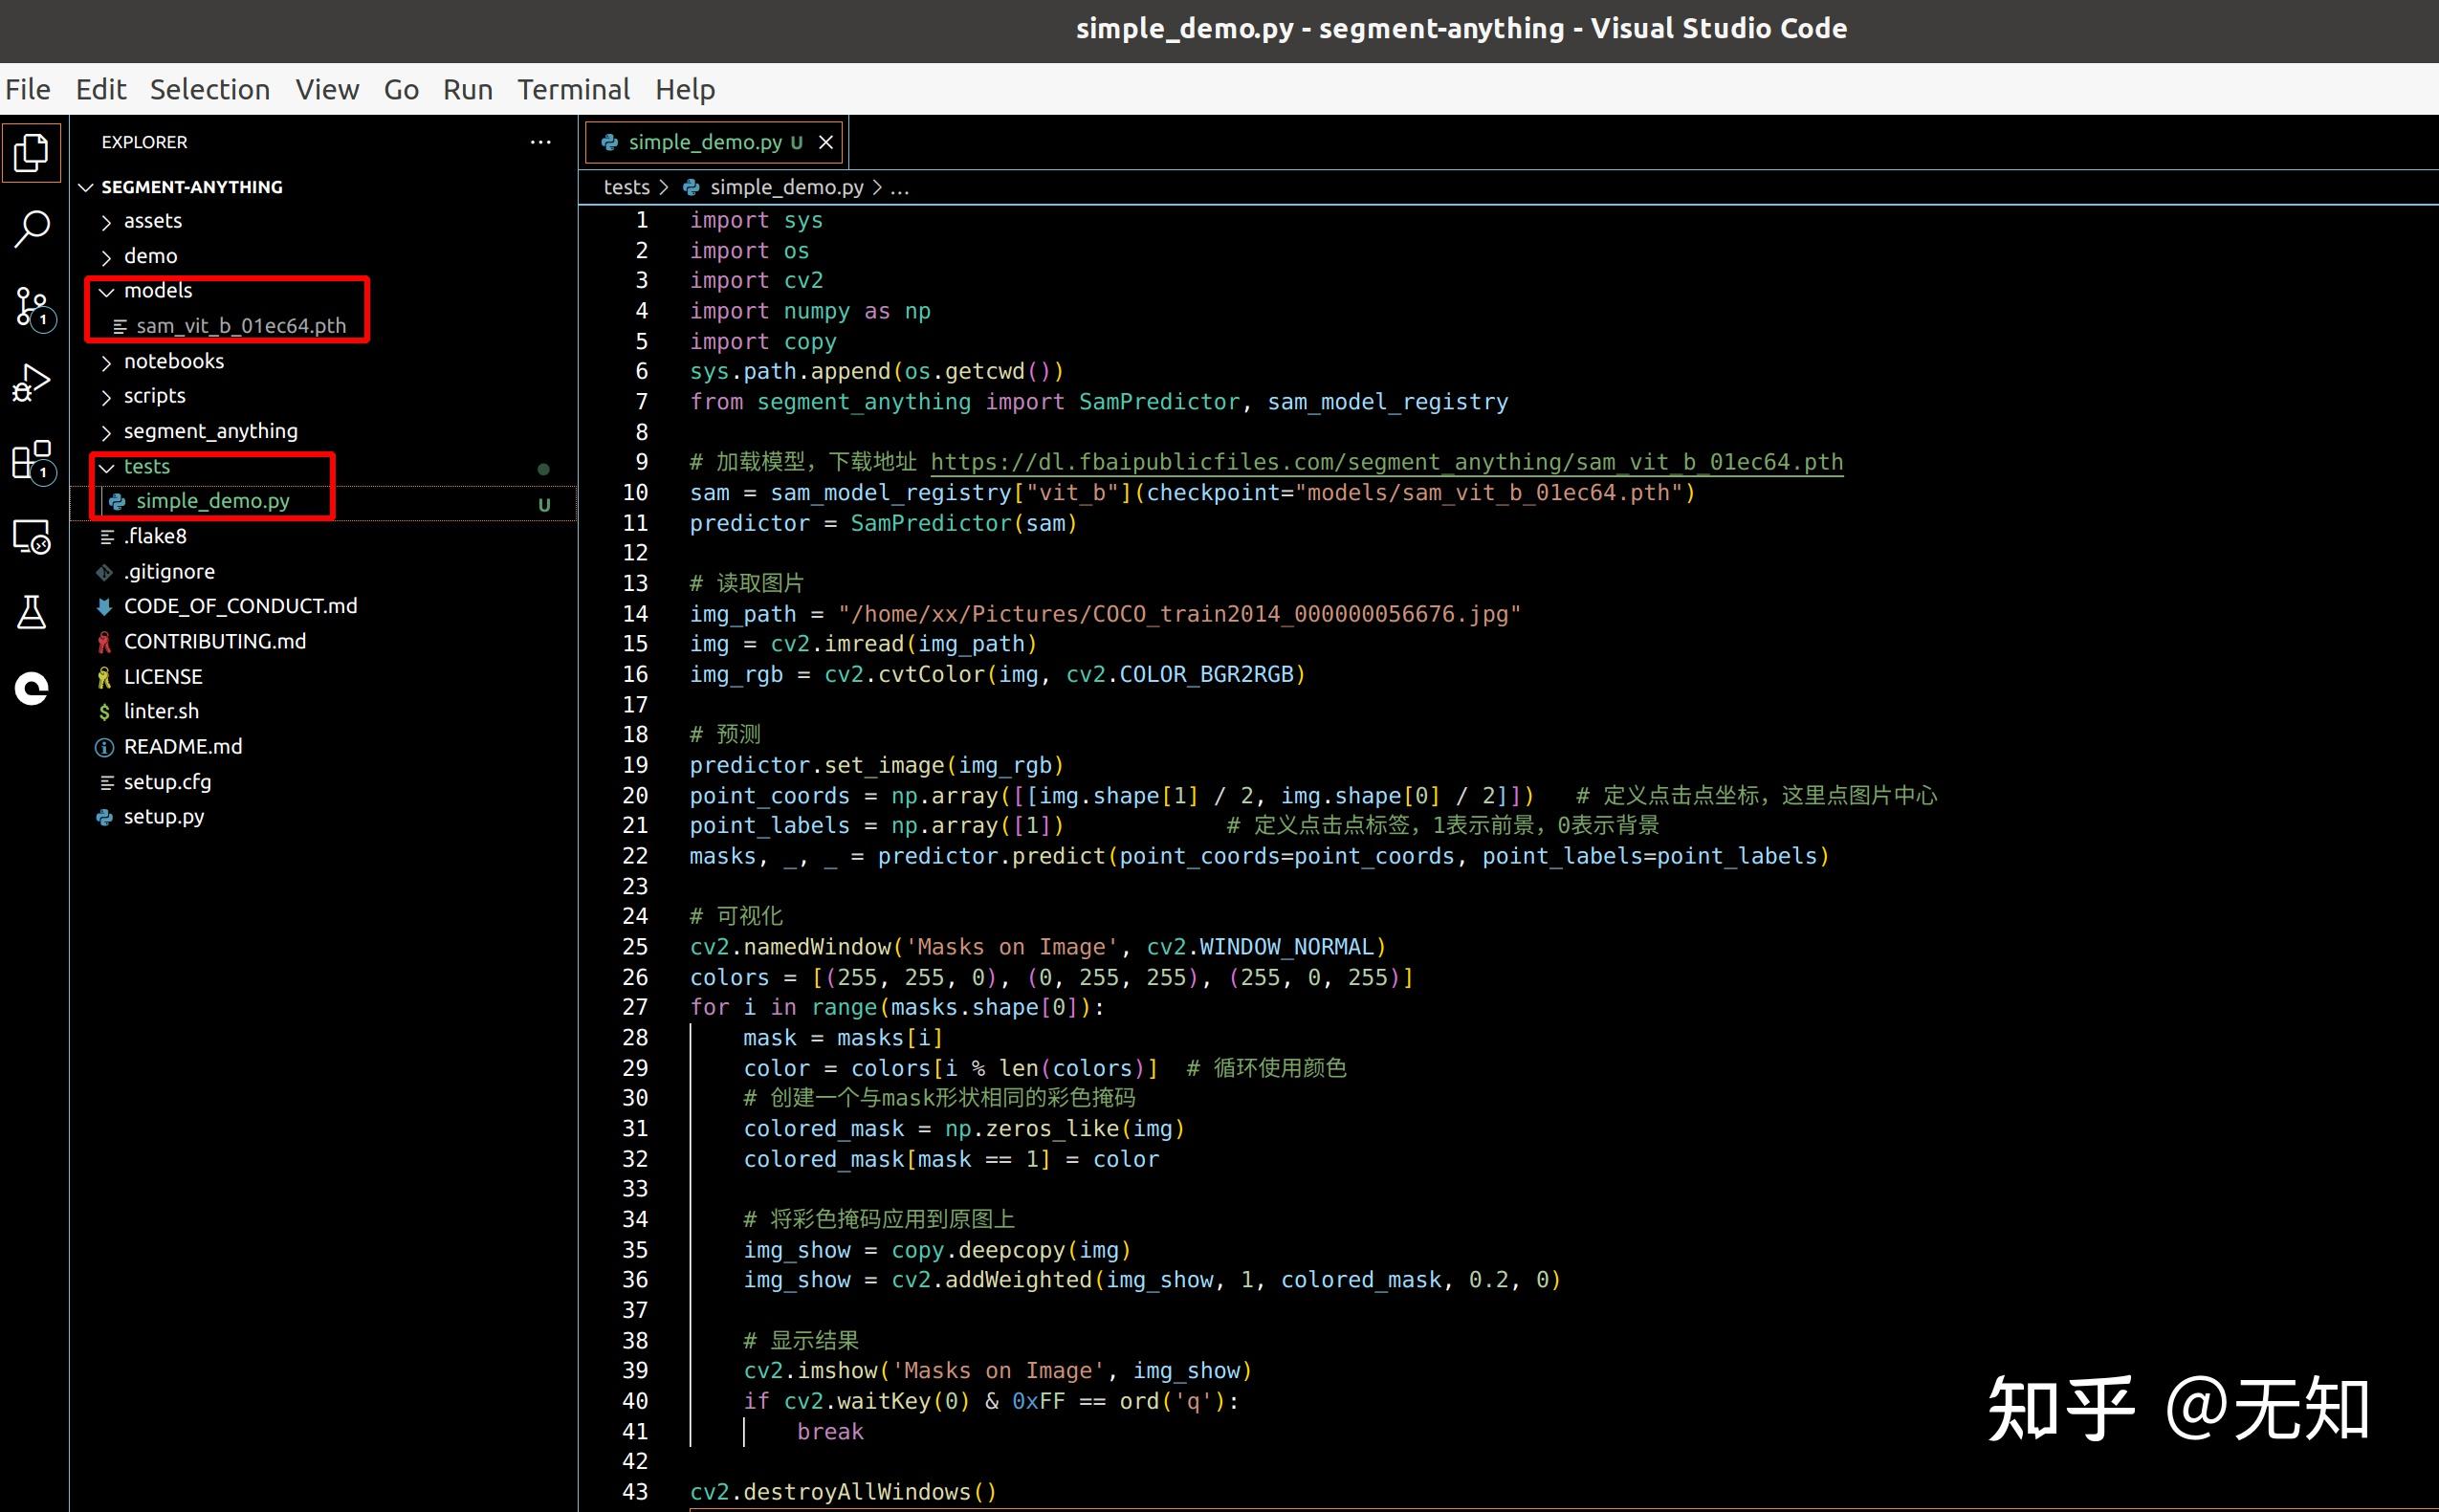Click line number 25 in the gutter
This screenshot has height=1512, width=2439.
point(635,947)
